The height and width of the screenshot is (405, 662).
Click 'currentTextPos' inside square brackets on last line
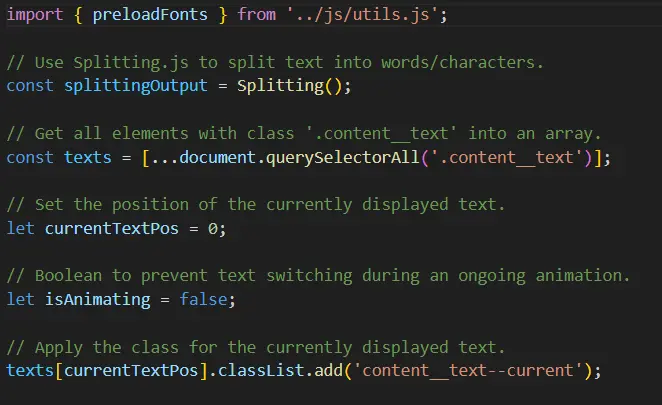[131, 370]
